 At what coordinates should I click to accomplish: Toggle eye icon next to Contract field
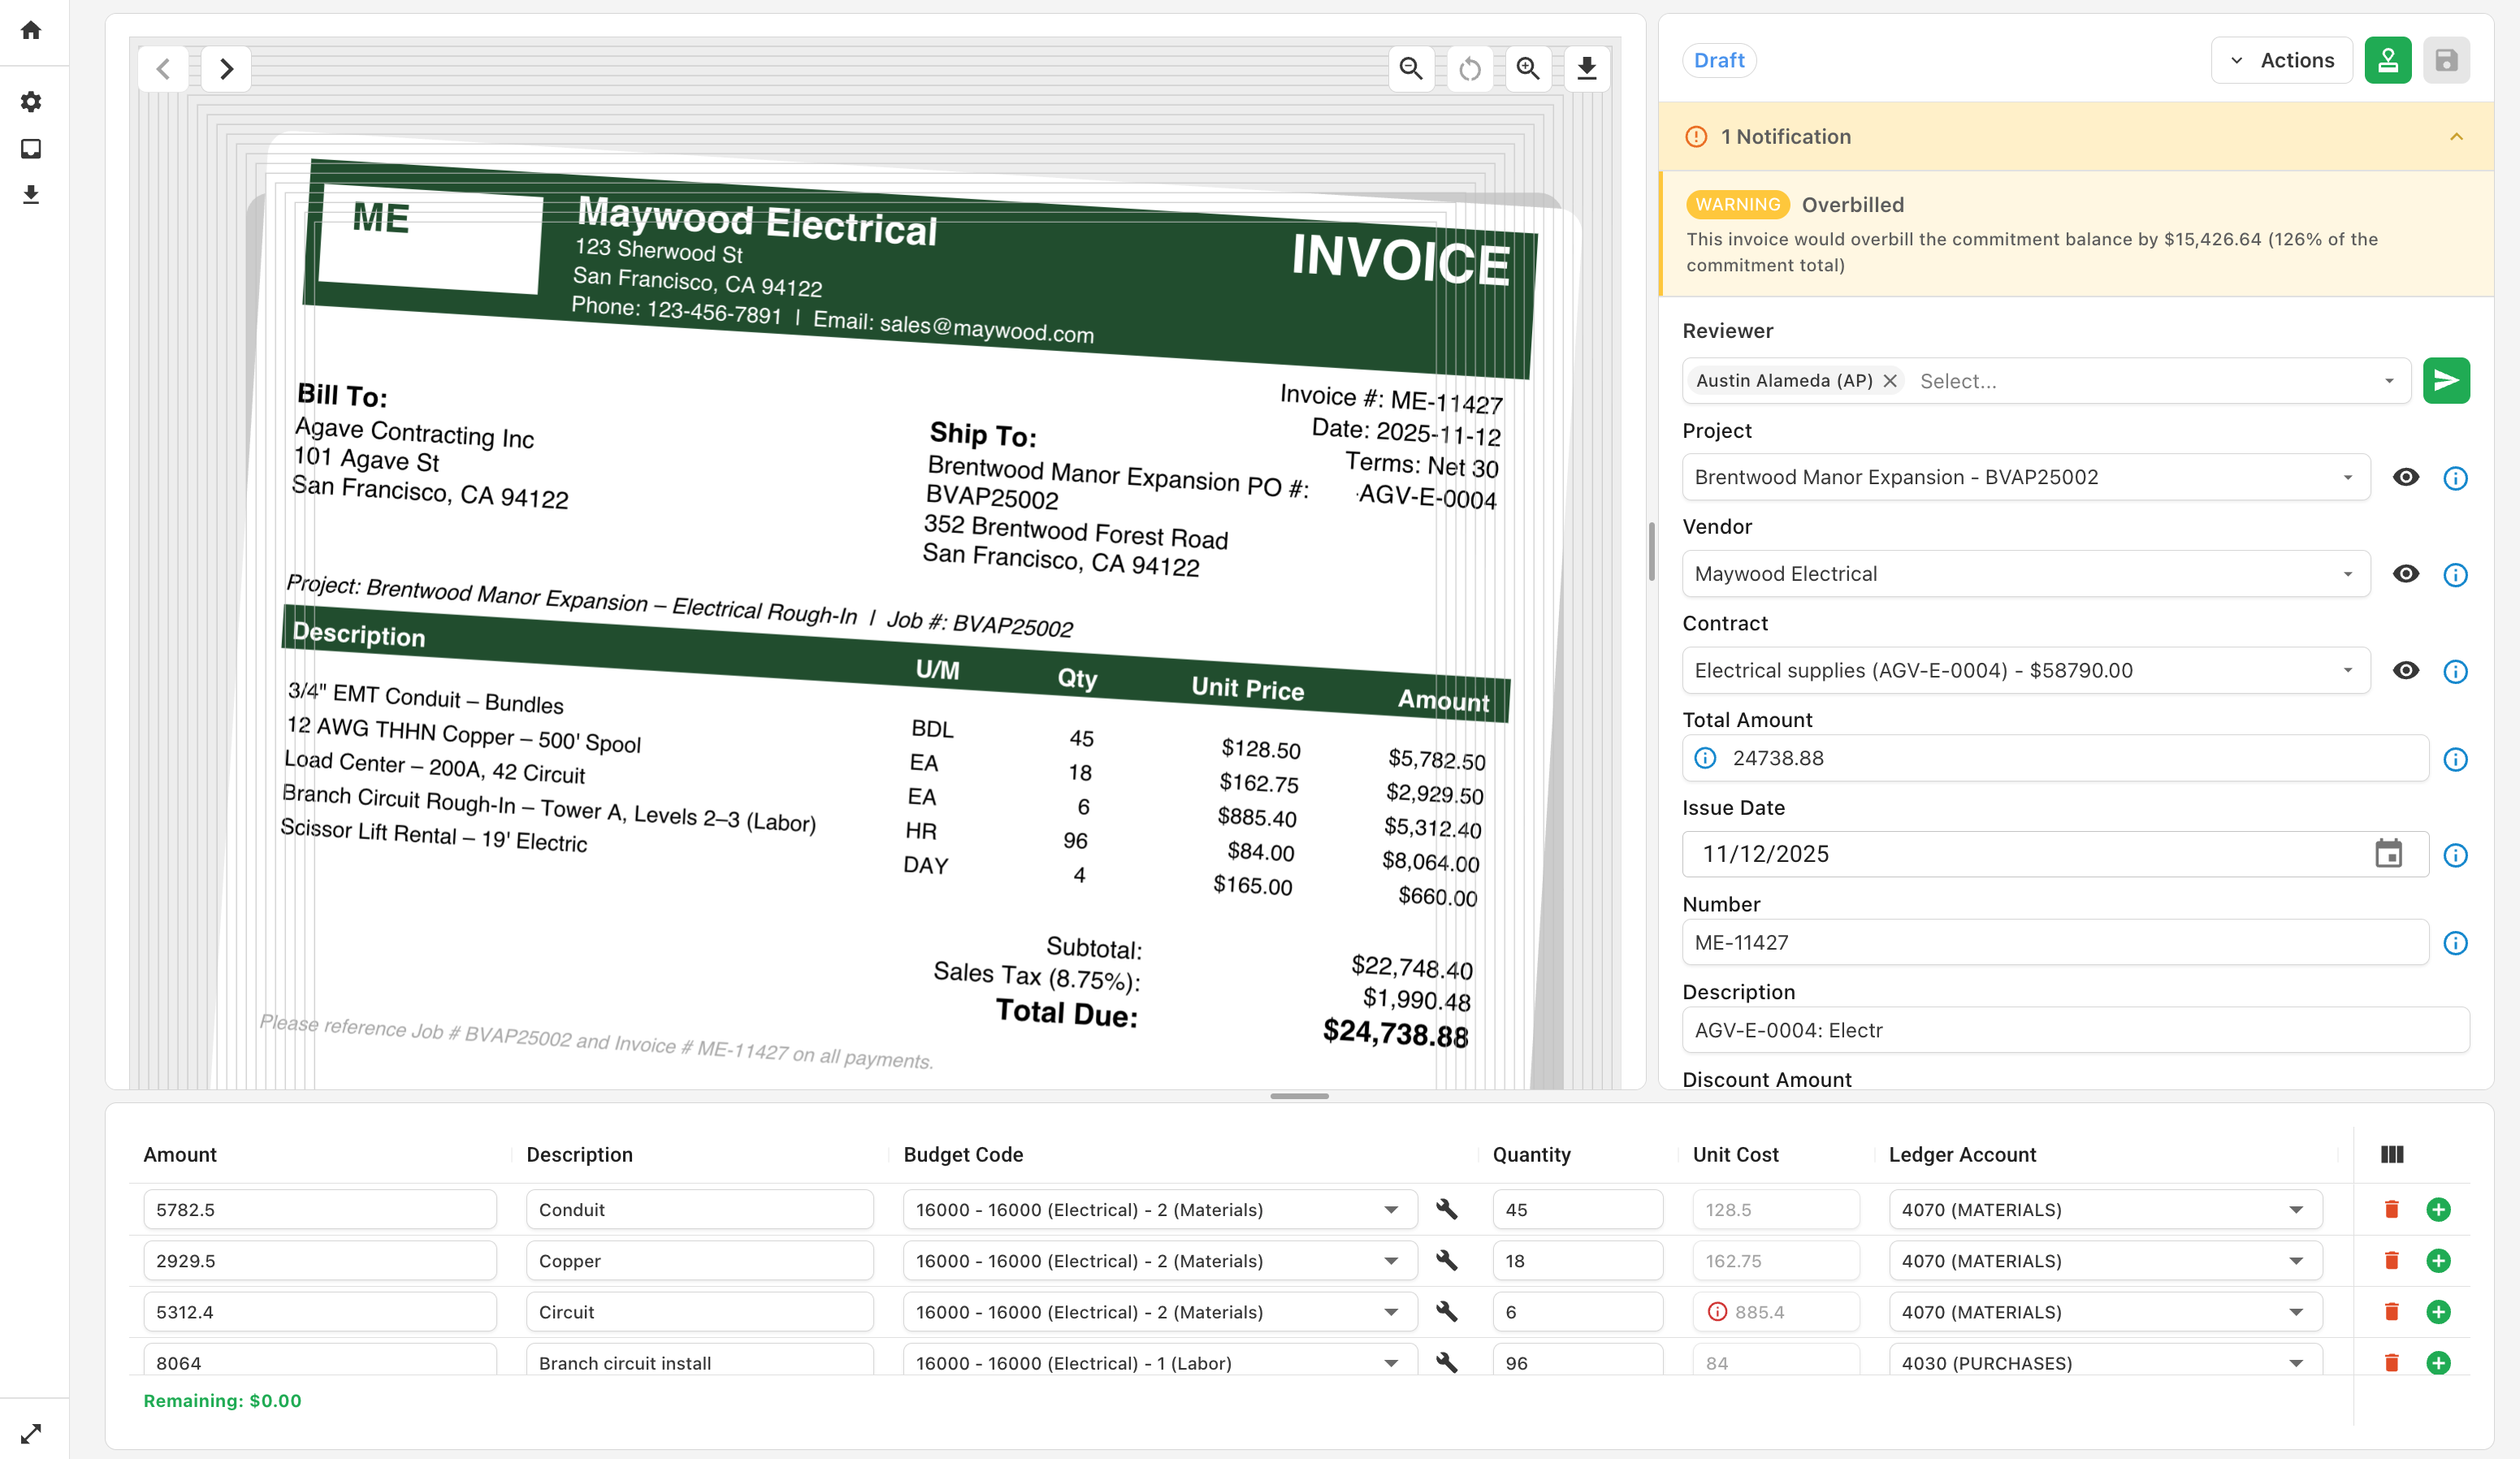2405,670
